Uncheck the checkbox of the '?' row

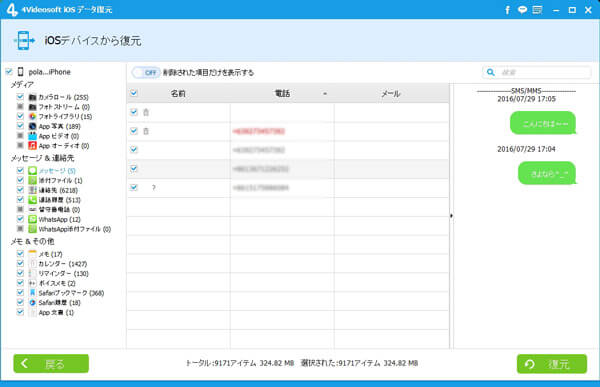134,187
